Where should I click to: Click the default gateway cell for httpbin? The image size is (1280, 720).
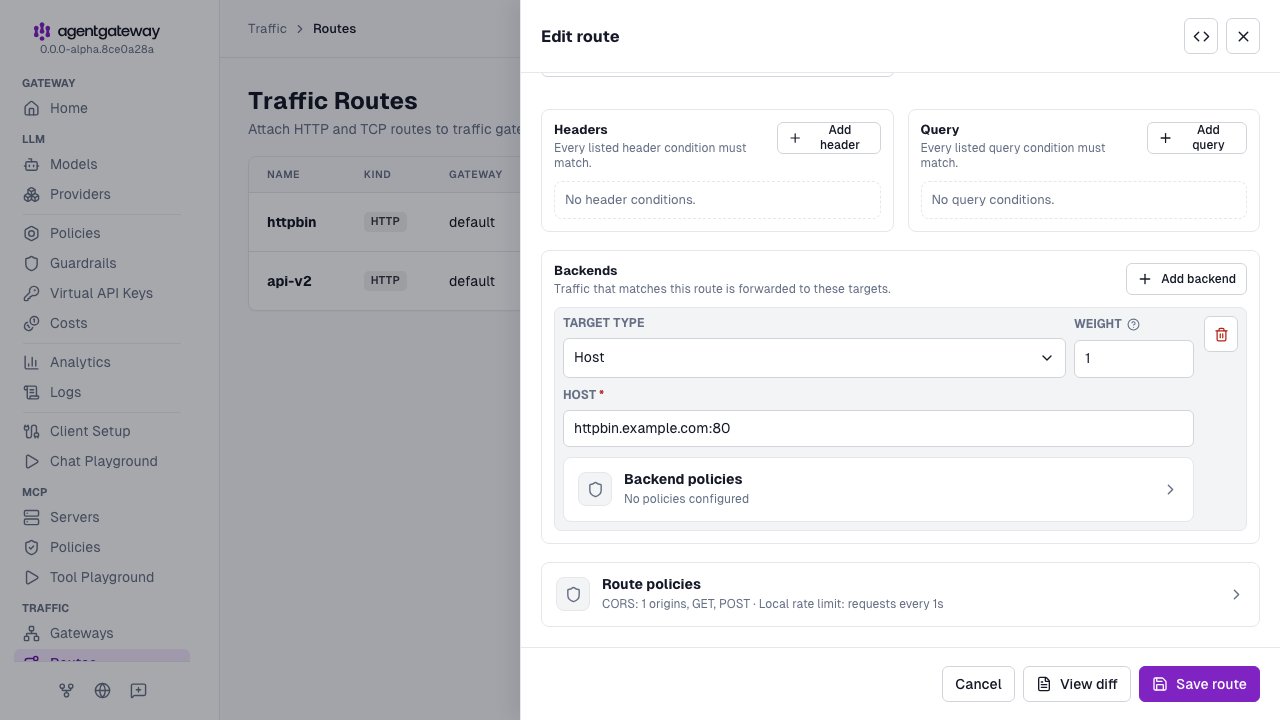(472, 222)
